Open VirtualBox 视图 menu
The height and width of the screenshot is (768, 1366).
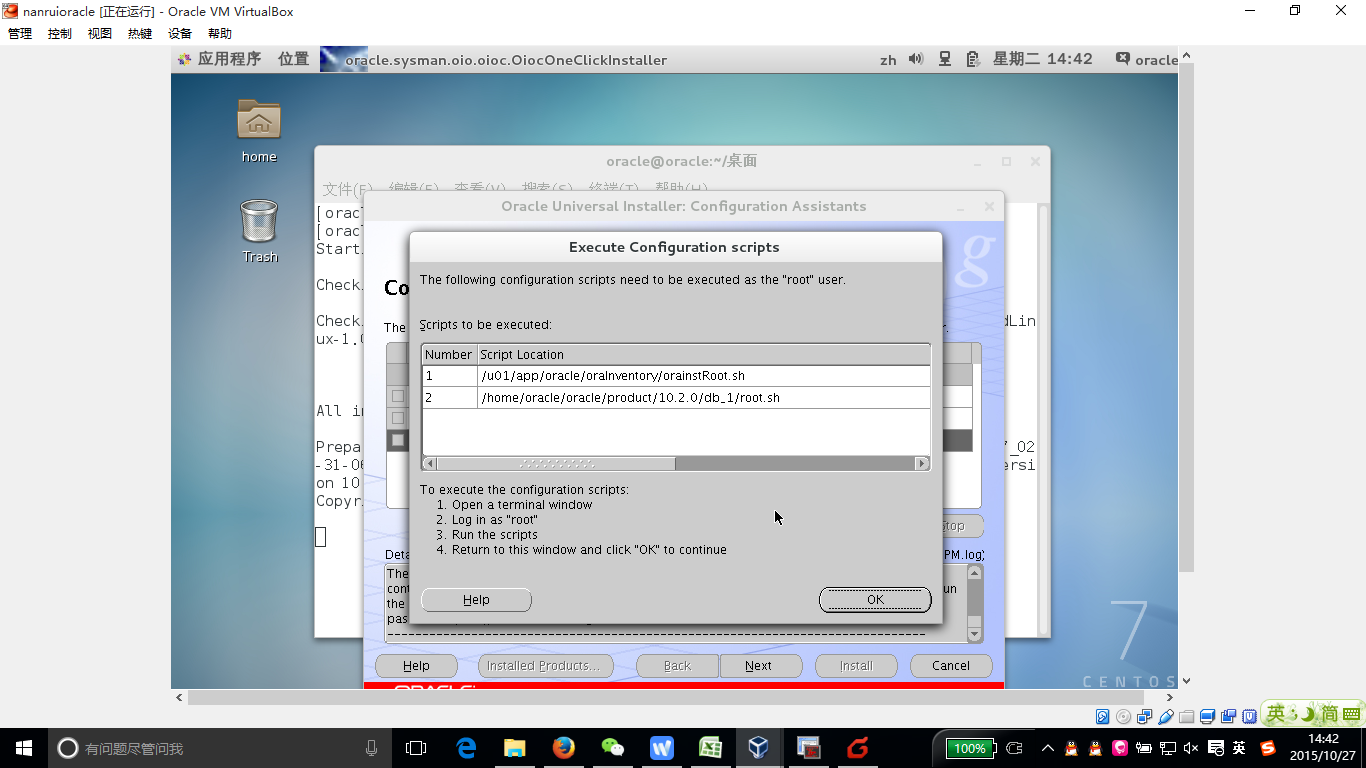pos(100,34)
